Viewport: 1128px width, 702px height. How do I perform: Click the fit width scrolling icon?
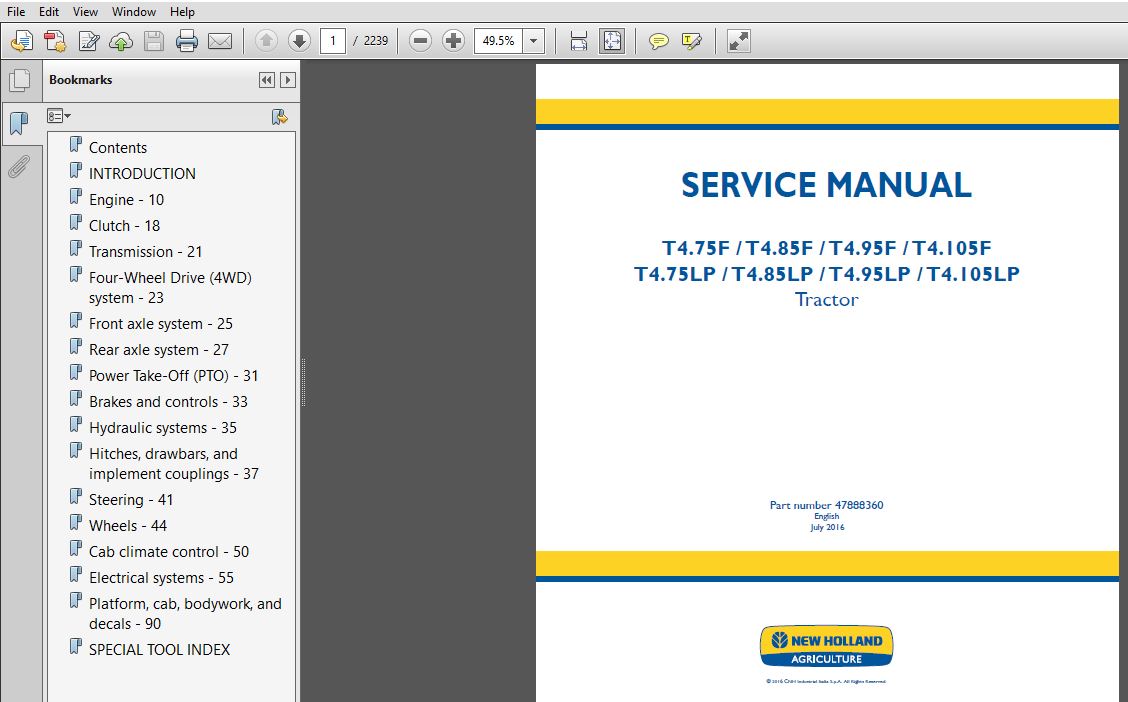pos(578,41)
